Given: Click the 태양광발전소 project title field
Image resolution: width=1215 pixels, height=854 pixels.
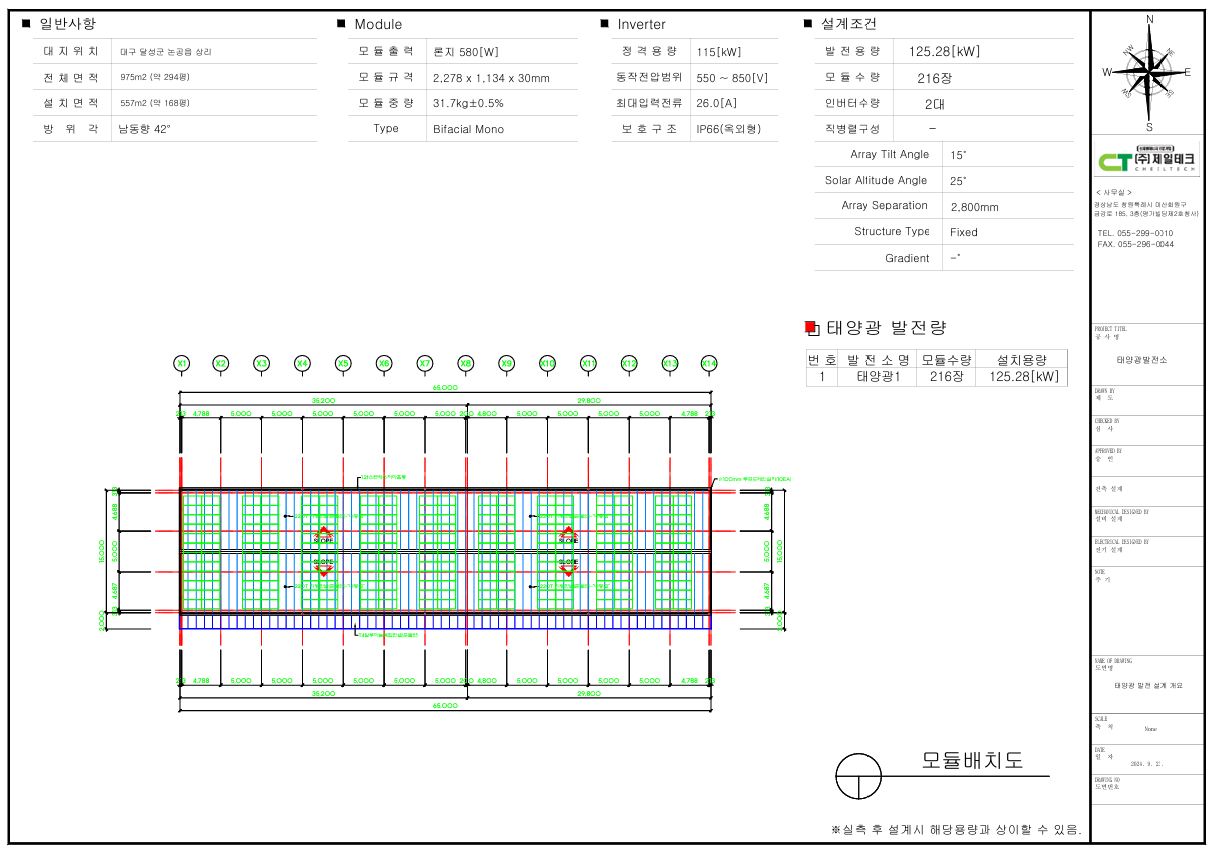Looking at the screenshot, I should (1141, 359).
